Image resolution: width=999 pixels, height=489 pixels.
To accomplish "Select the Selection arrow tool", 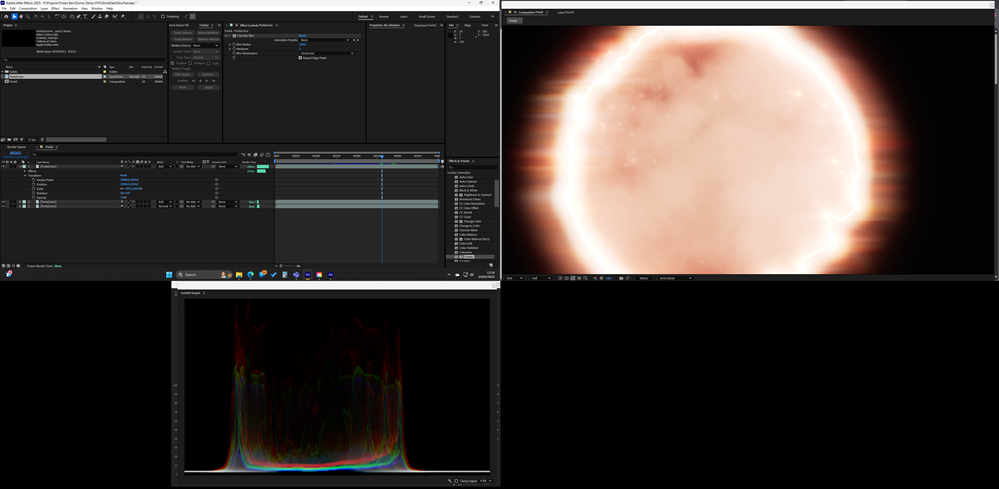I will (13, 16).
